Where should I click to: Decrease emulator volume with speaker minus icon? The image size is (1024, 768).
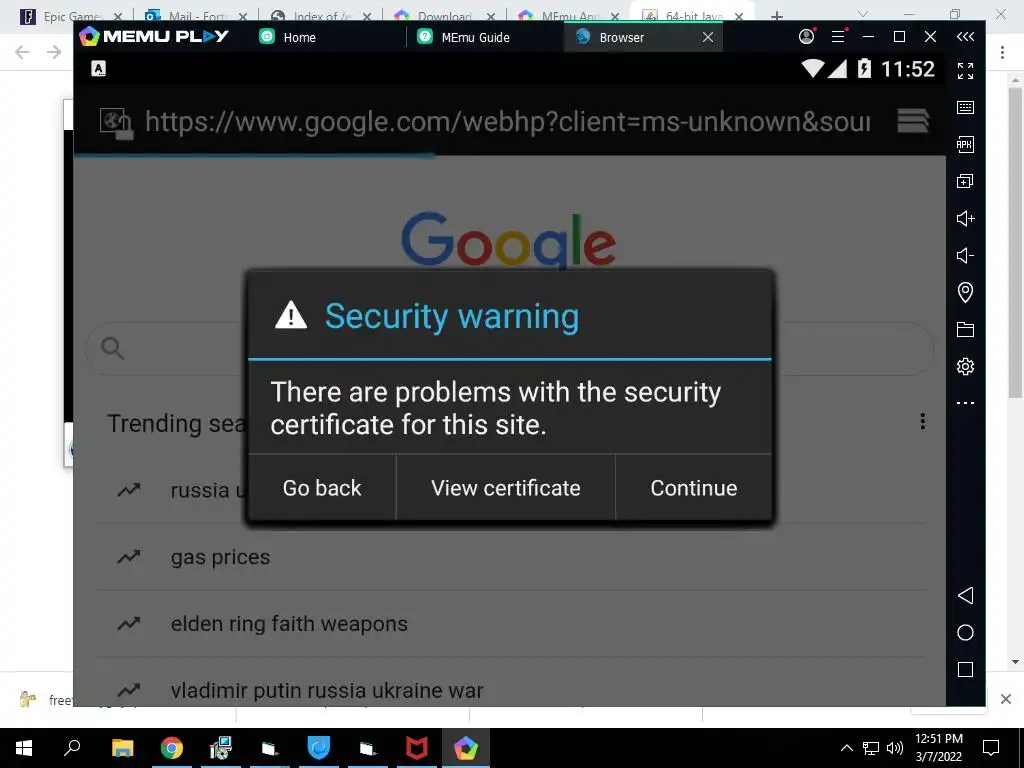[965, 255]
